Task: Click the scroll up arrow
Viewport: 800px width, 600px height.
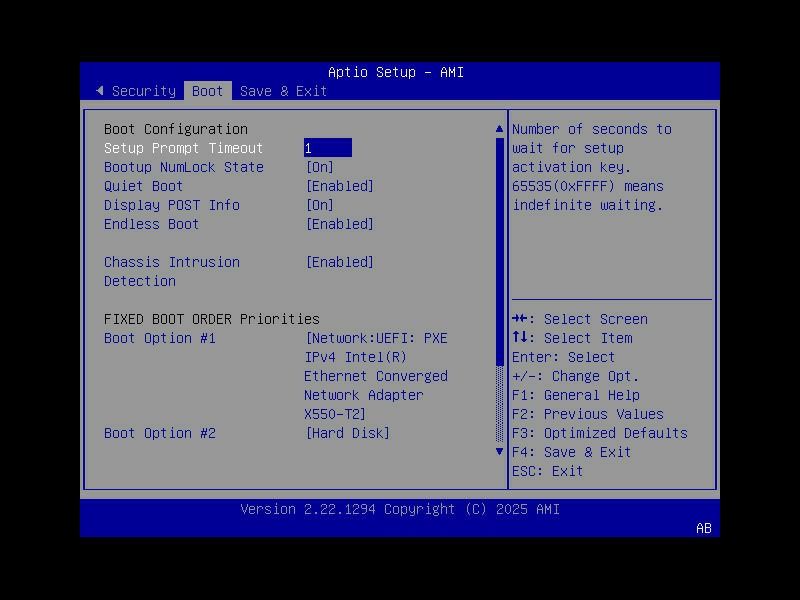Action: tap(499, 128)
